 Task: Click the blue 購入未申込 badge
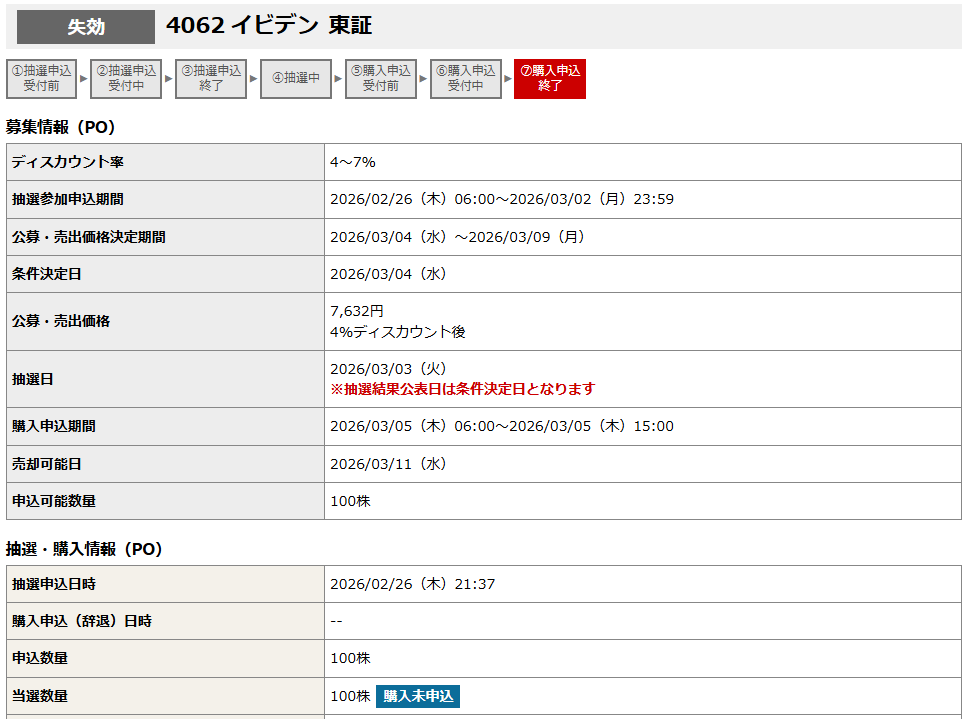point(418,696)
